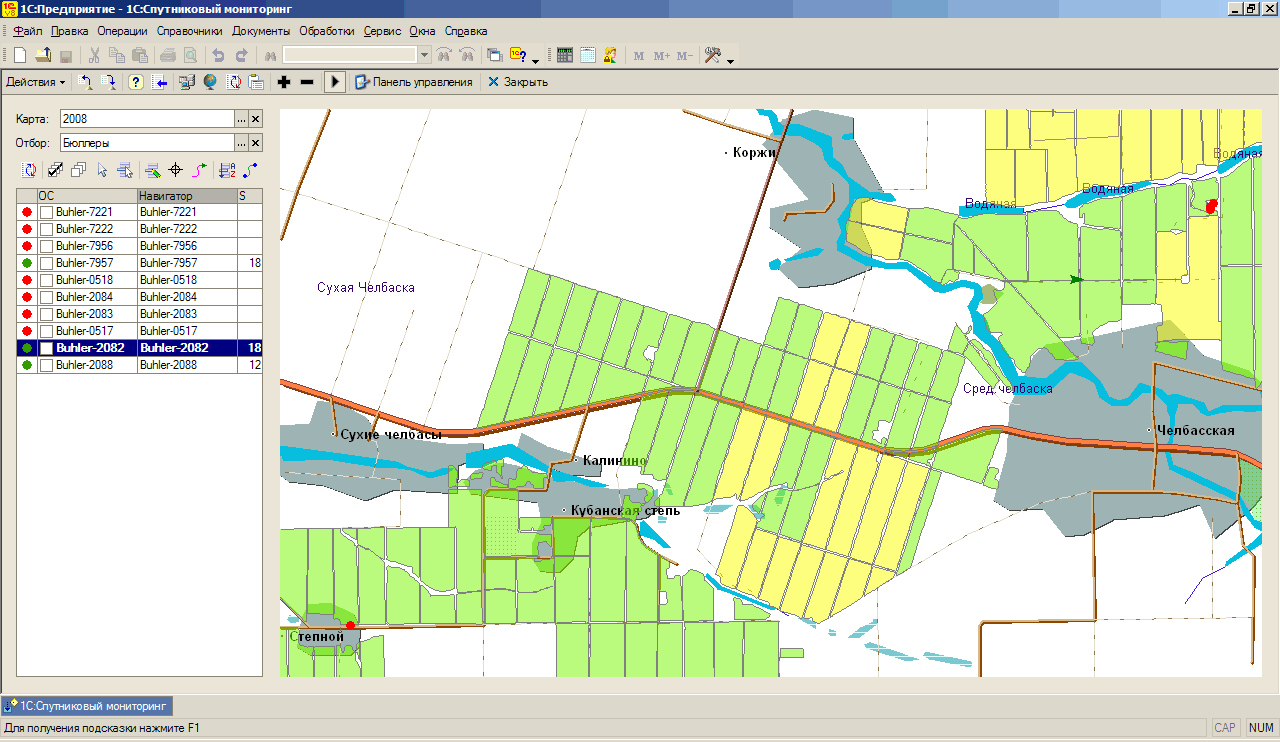Click the globe map icon
The width and height of the screenshot is (1280, 742).
click(210, 82)
